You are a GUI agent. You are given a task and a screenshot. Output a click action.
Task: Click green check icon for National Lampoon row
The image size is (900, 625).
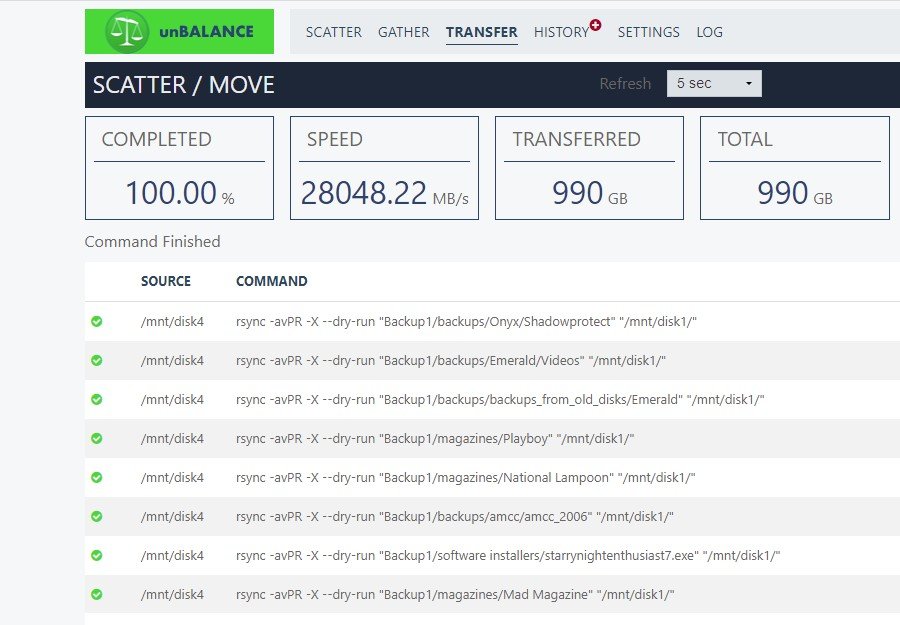pyautogui.click(x=97, y=478)
